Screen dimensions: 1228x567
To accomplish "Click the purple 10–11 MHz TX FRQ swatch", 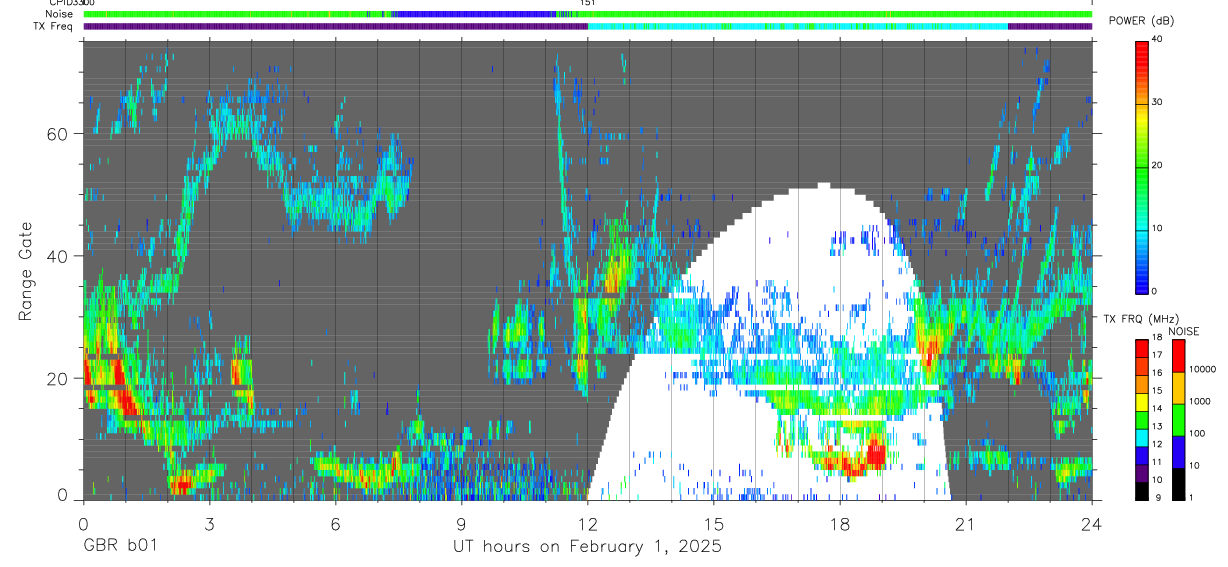I will (1141, 473).
